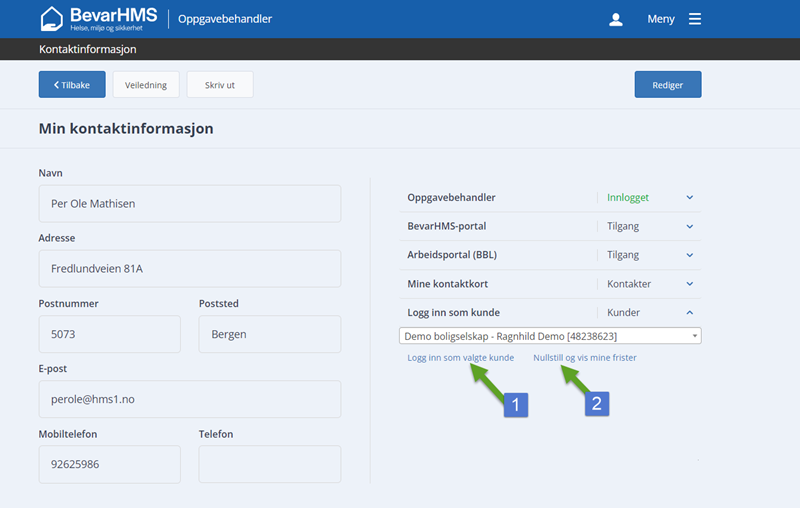The width and height of the screenshot is (800, 508).
Task: Open the Demo boligselskap customer dropdown
Action: 549,336
